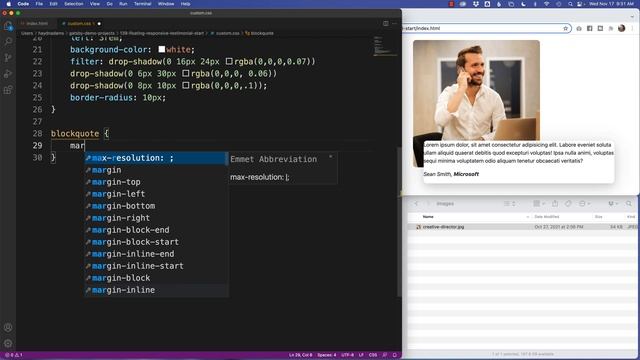Image resolution: width=640 pixels, height=360 pixels.
Task: Open the Terminal menu
Action: [x=142, y=4]
